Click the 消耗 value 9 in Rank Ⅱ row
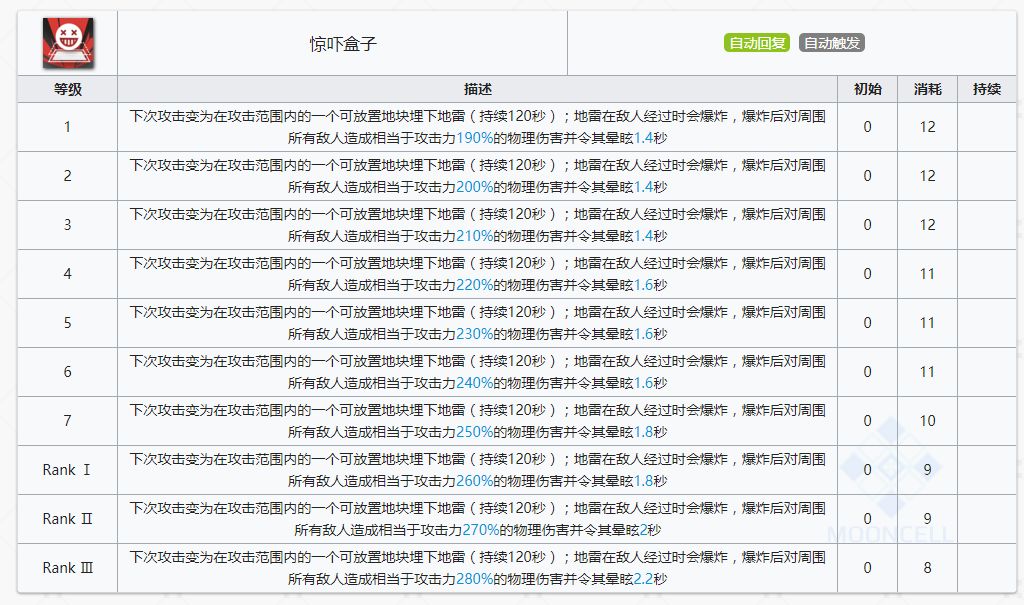 click(927, 519)
